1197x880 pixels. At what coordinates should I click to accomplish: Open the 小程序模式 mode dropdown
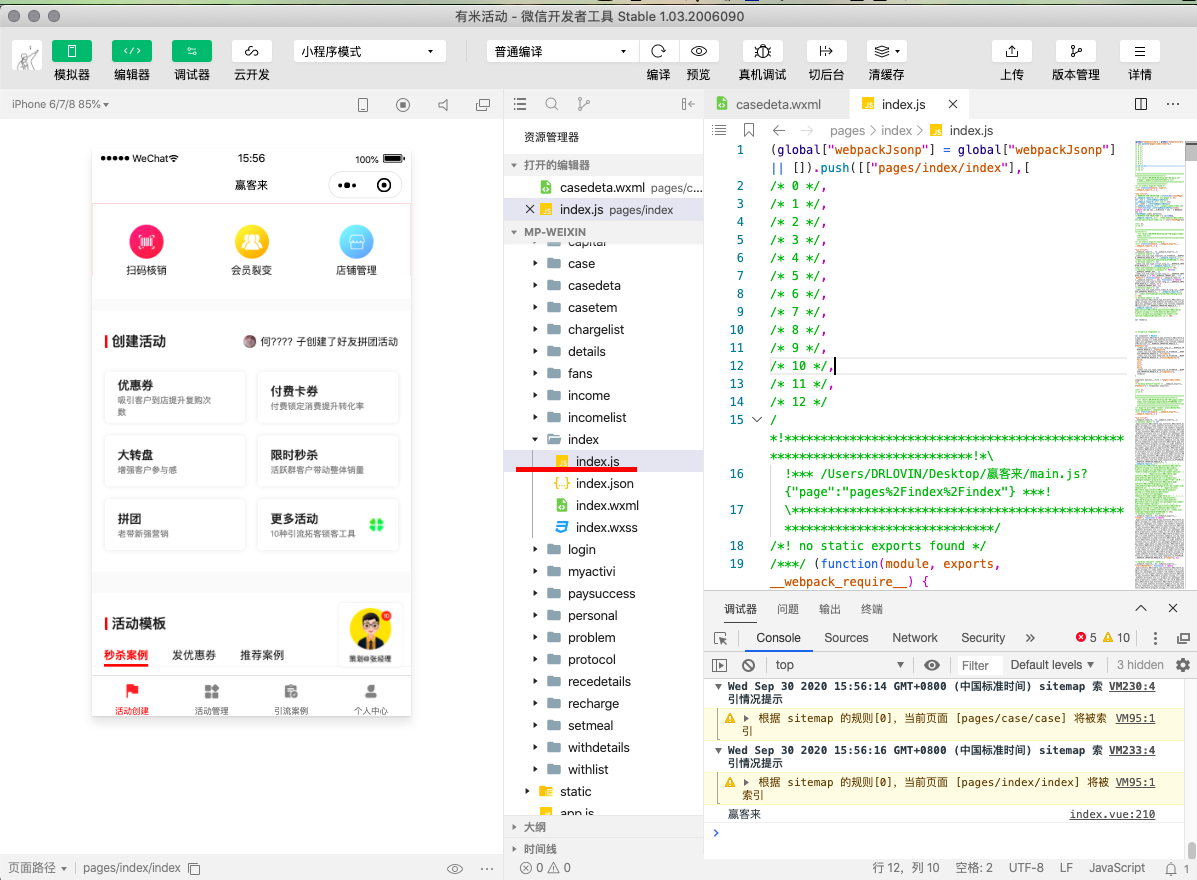[x=368, y=51]
